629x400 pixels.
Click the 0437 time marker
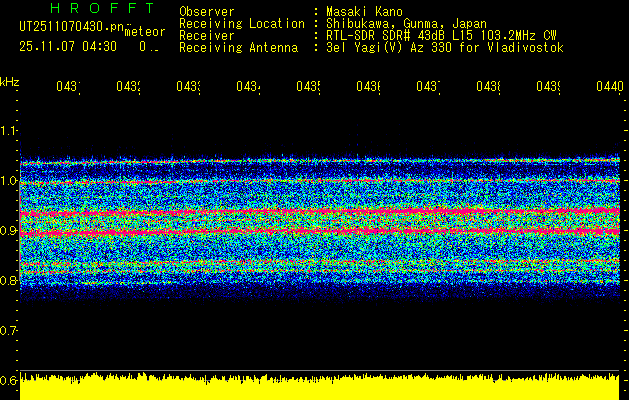click(x=428, y=86)
